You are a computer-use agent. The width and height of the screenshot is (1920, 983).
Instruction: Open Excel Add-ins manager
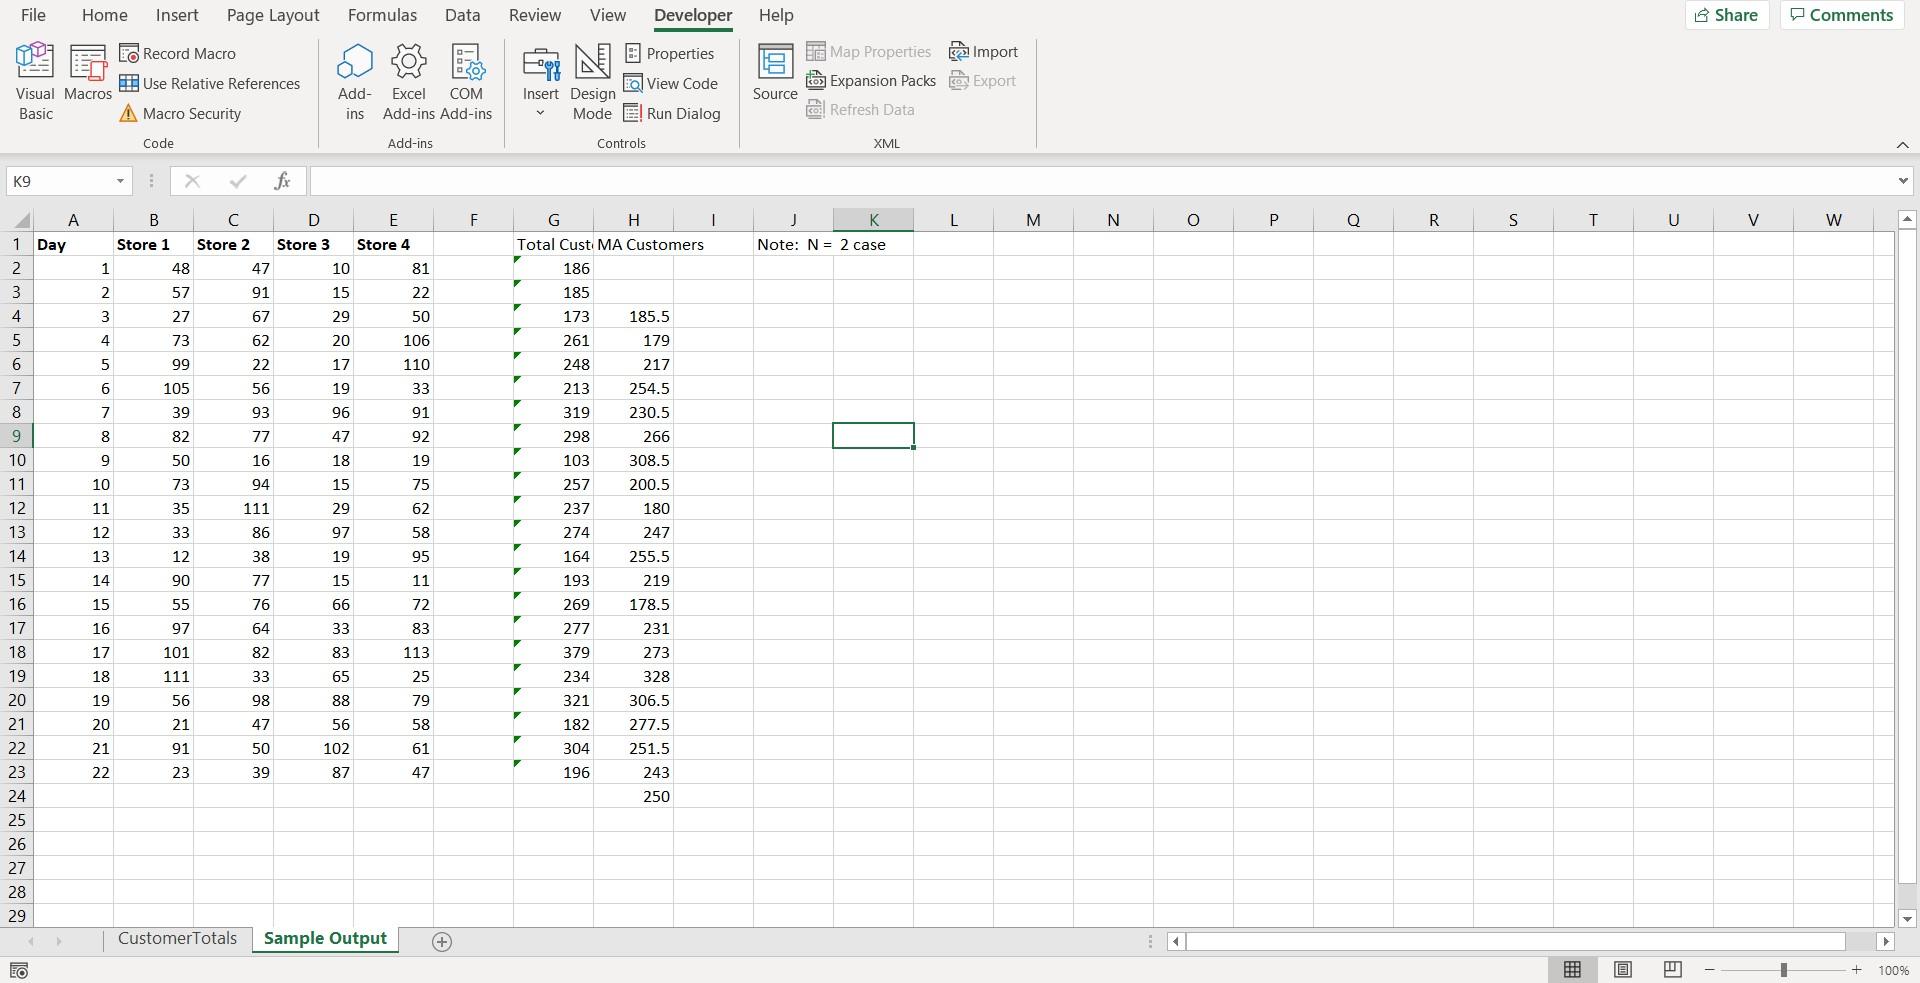[x=409, y=82]
